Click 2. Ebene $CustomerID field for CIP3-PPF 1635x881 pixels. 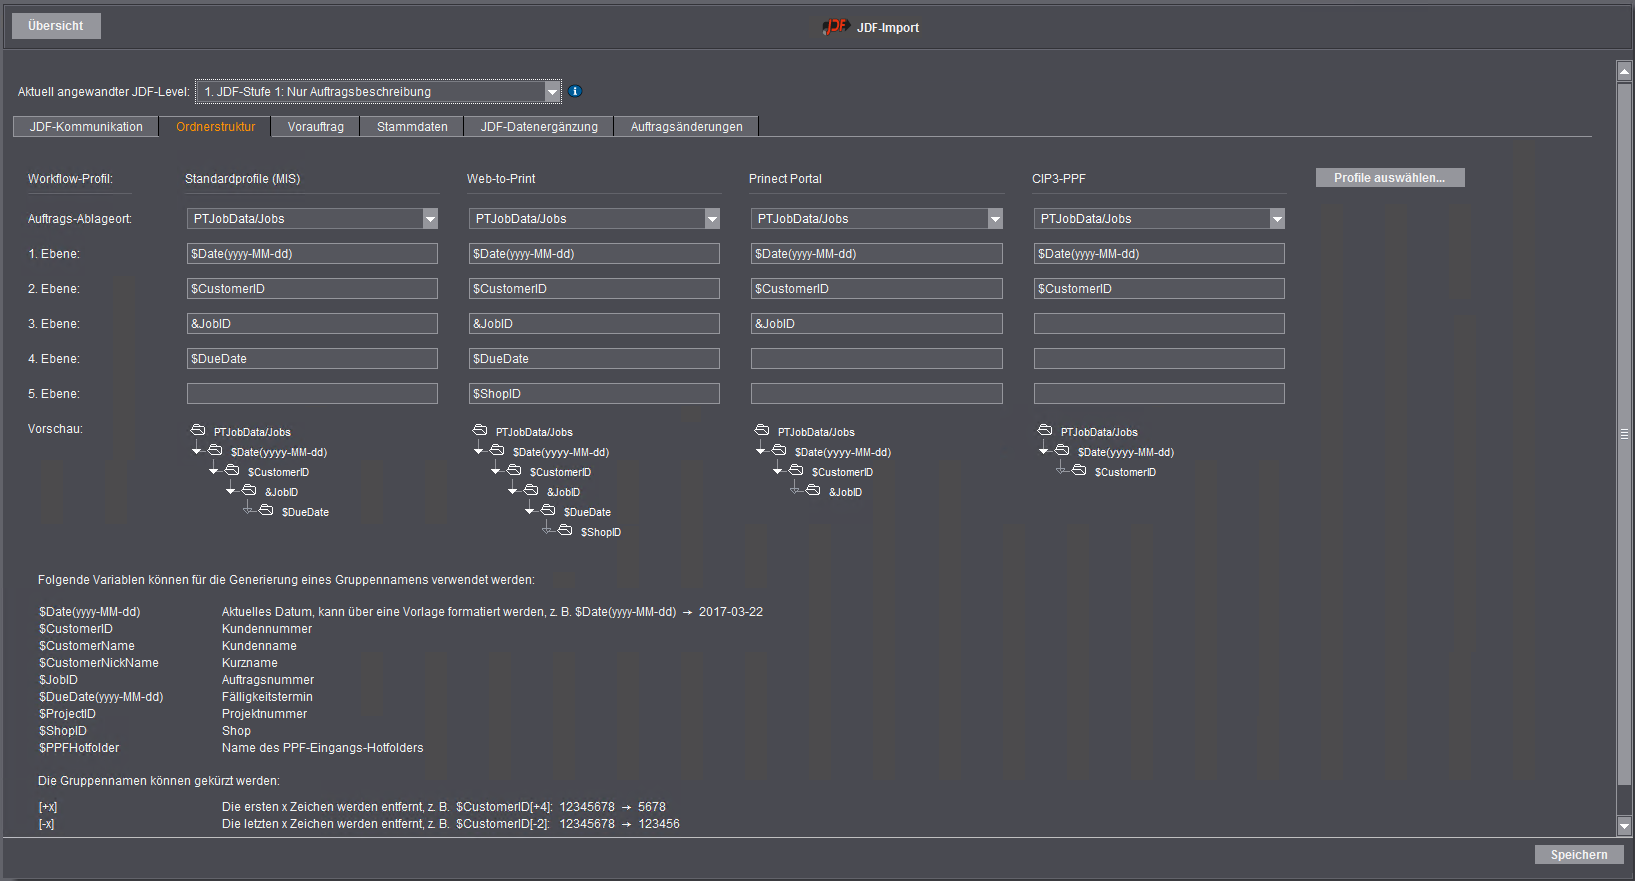pyautogui.click(x=1159, y=289)
